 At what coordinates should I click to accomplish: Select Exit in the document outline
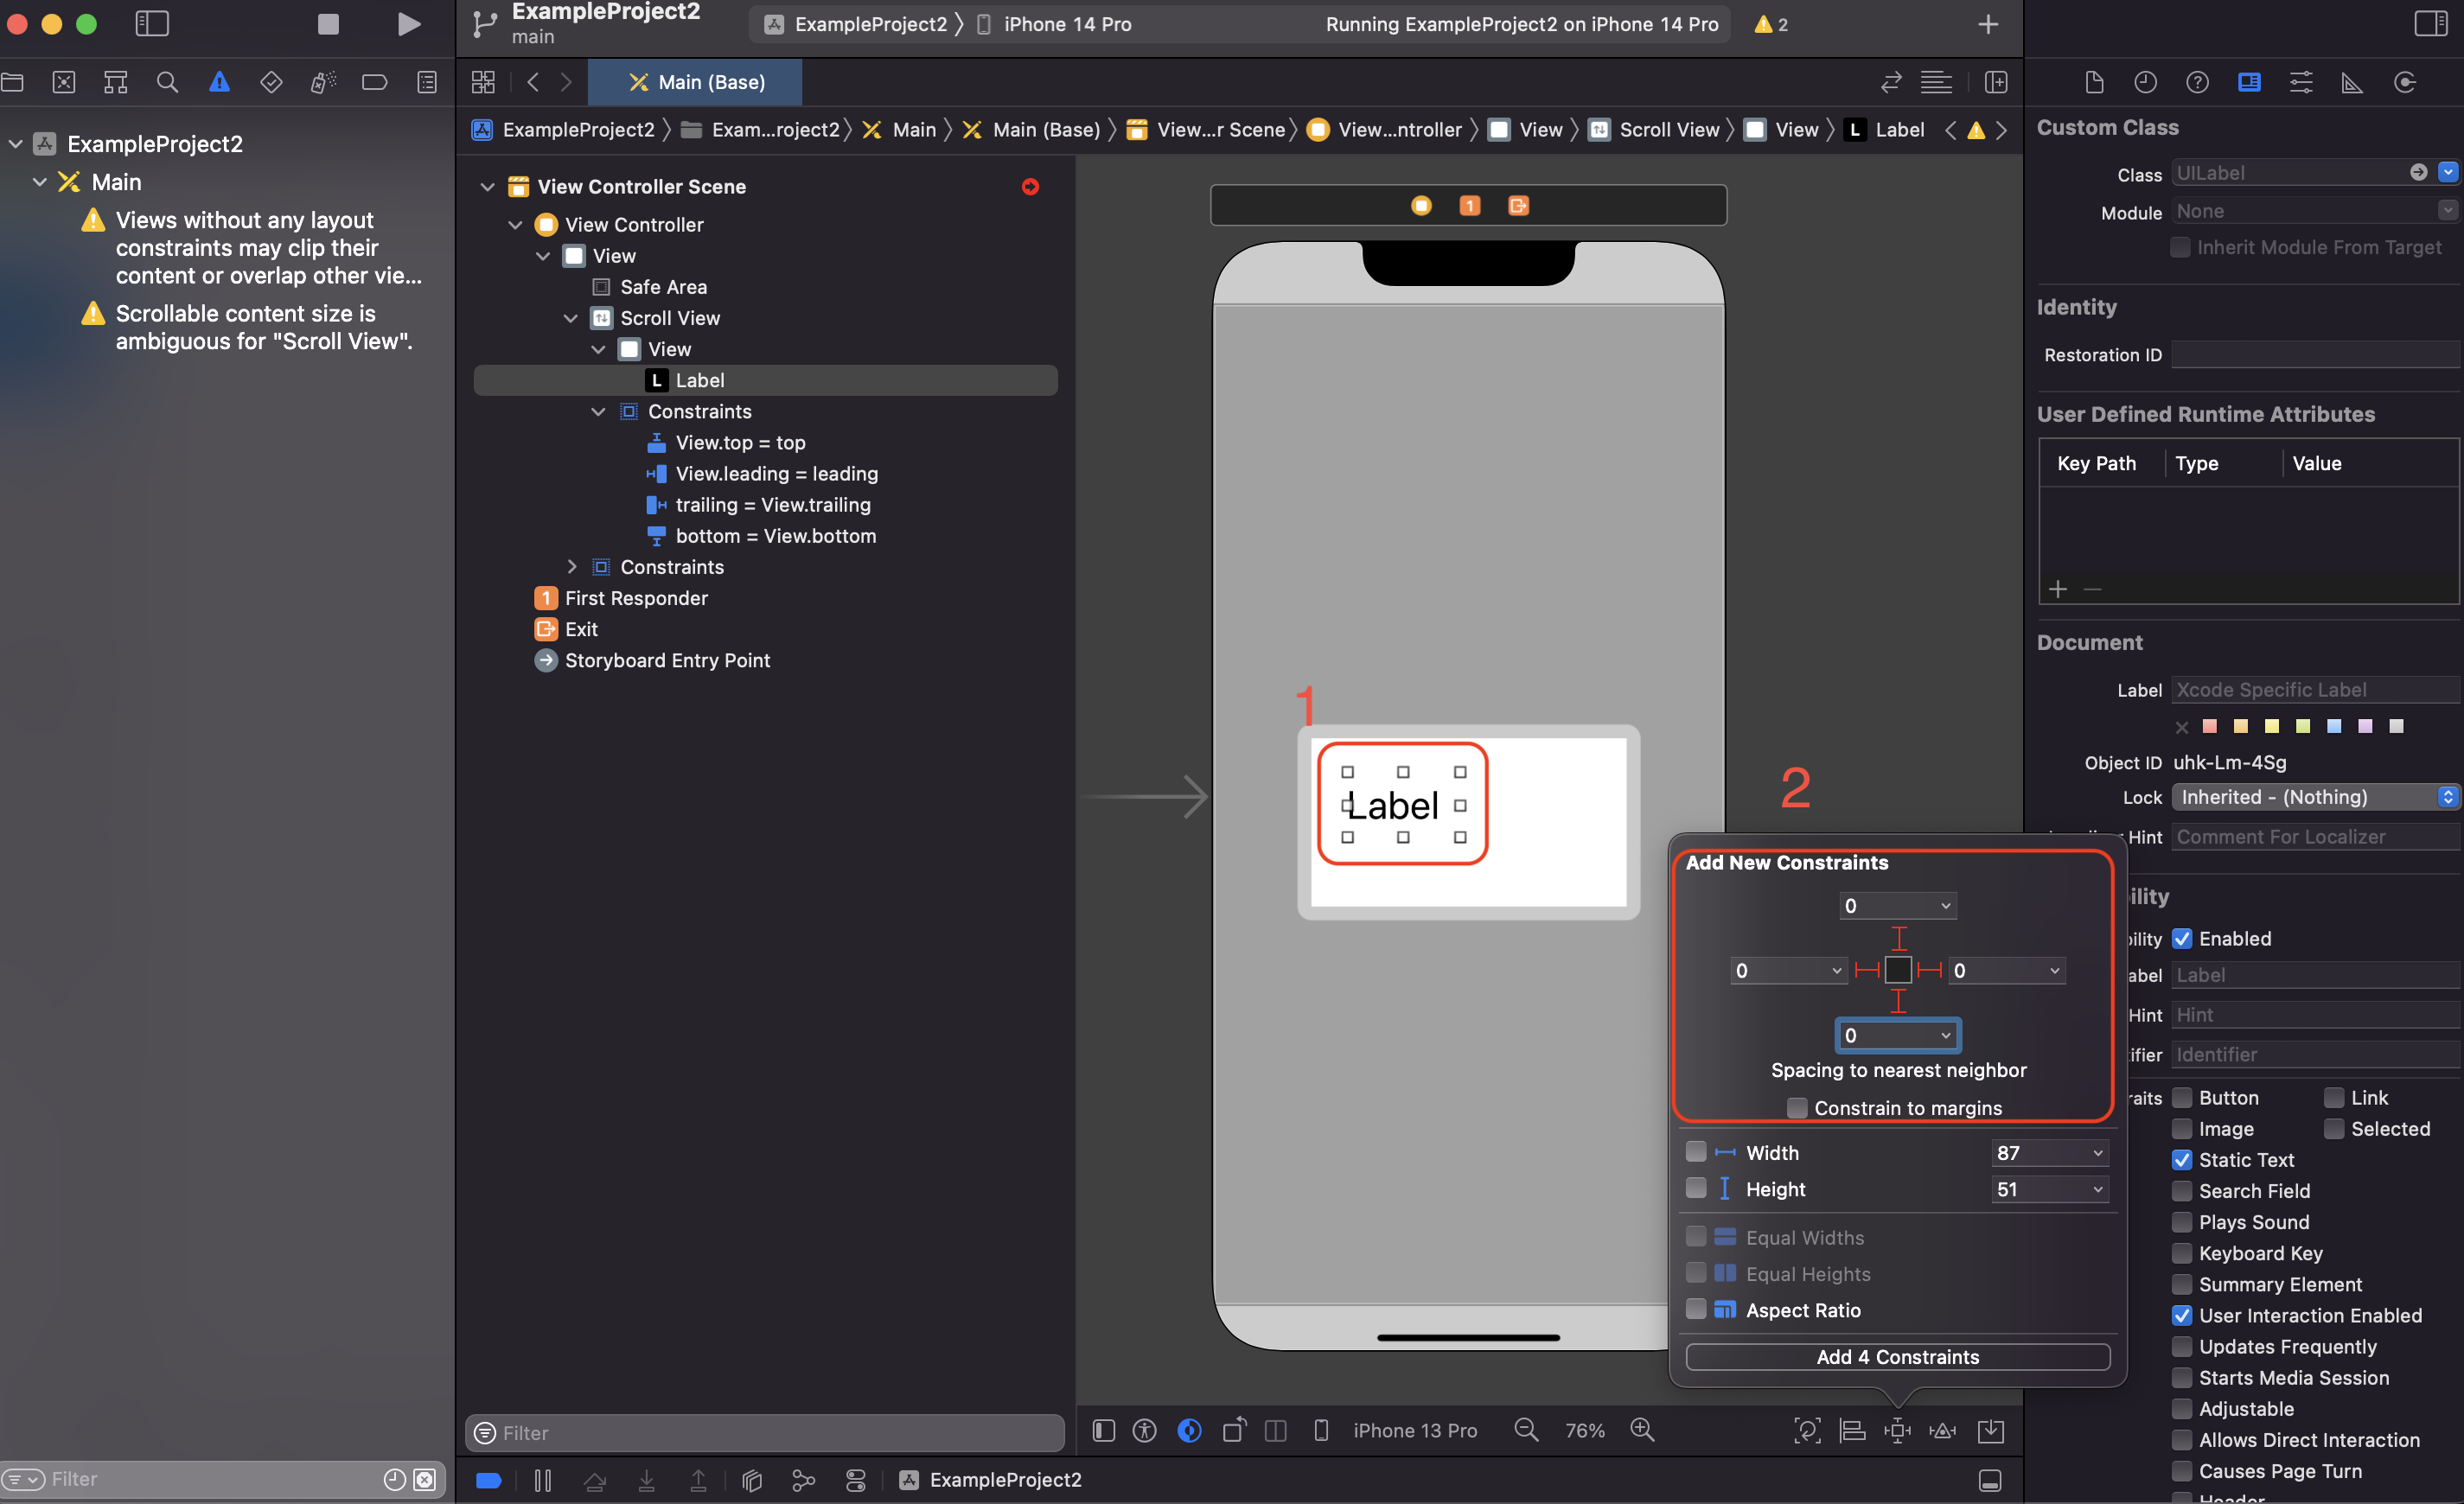(581, 629)
